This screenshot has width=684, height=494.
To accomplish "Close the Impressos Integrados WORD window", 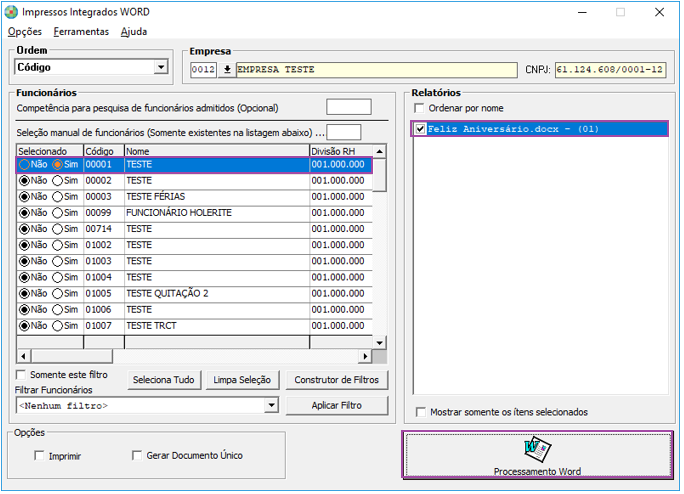I will (x=661, y=13).
